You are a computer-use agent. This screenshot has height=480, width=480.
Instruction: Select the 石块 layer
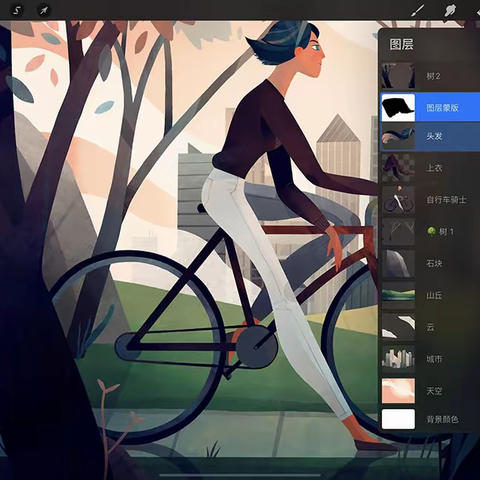point(430,263)
